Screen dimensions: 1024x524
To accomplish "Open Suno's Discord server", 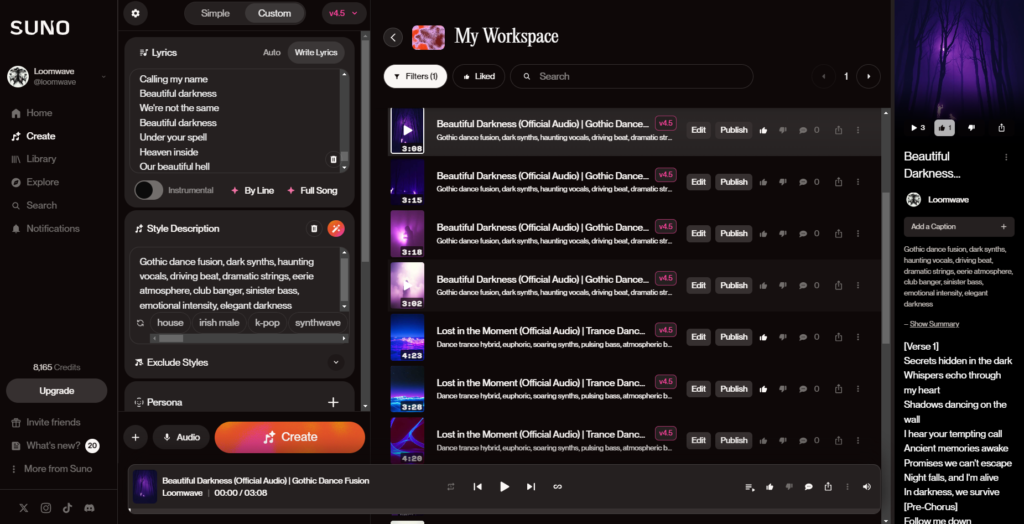I will 89,508.
